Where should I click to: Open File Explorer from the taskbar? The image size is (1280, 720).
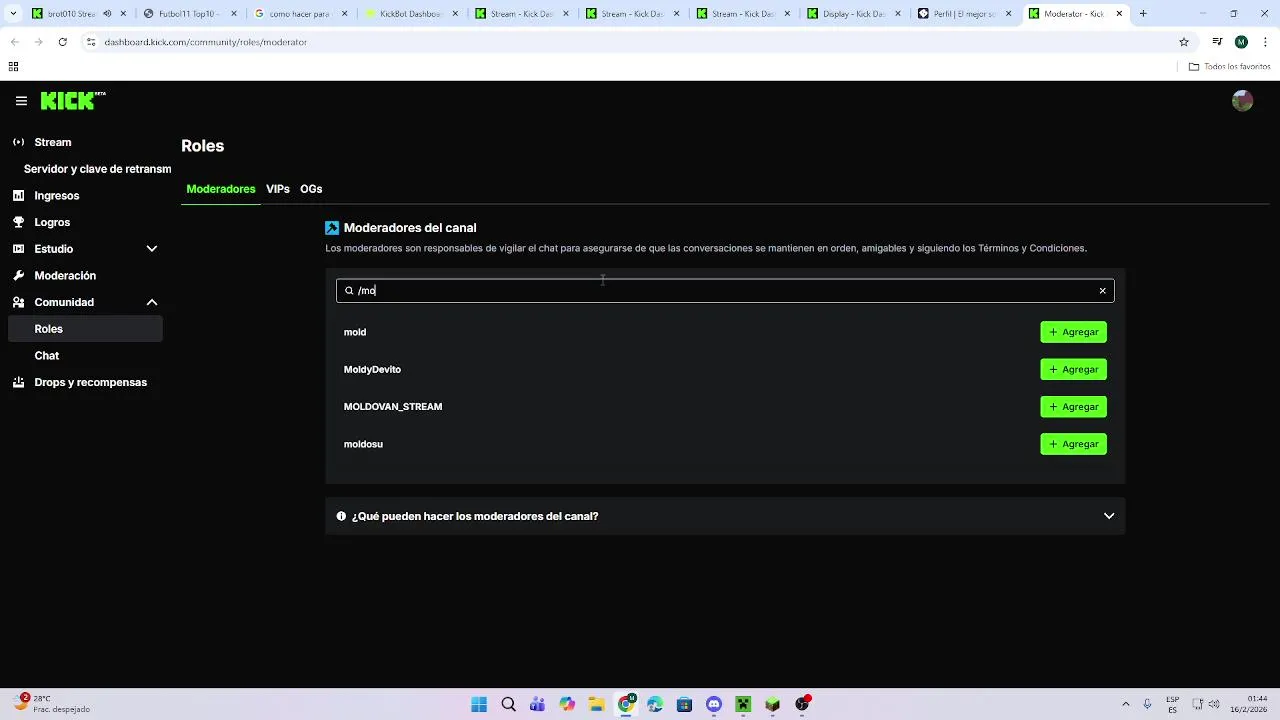click(596, 704)
